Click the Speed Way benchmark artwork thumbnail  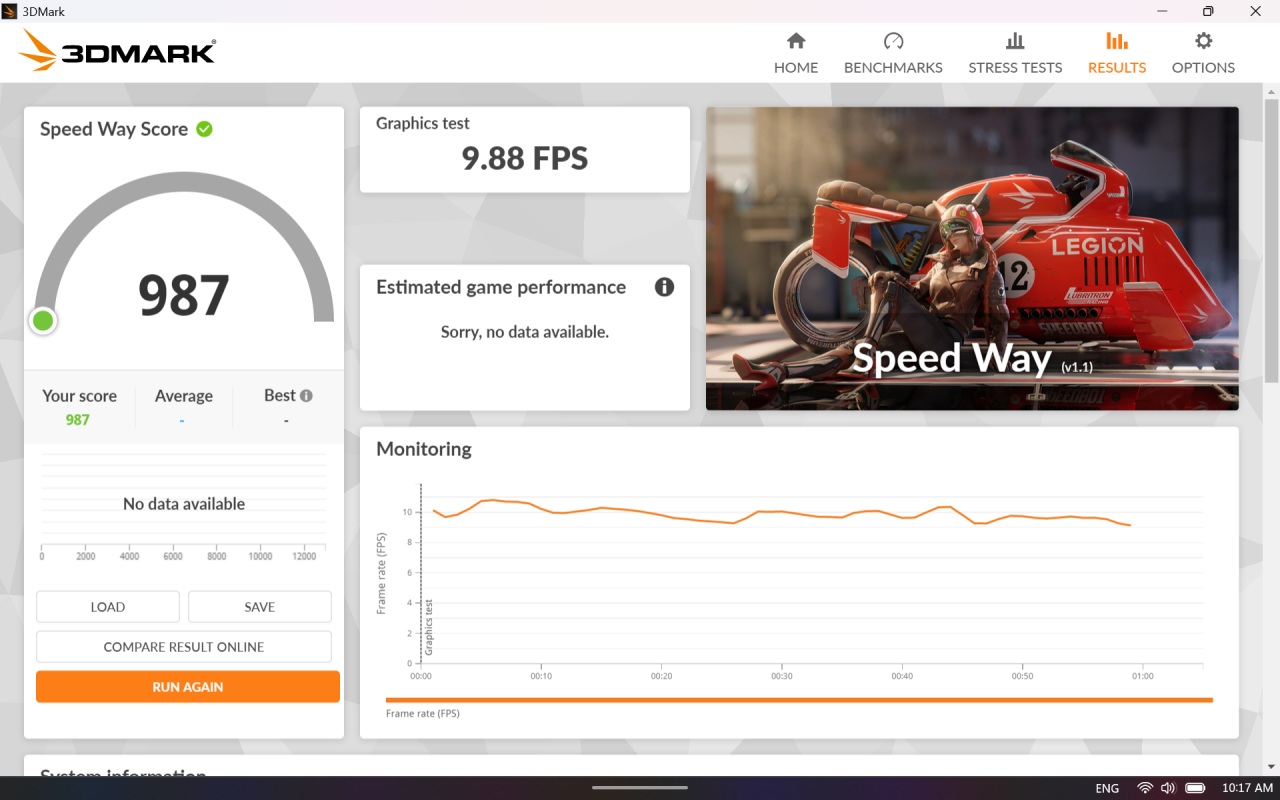click(x=972, y=259)
